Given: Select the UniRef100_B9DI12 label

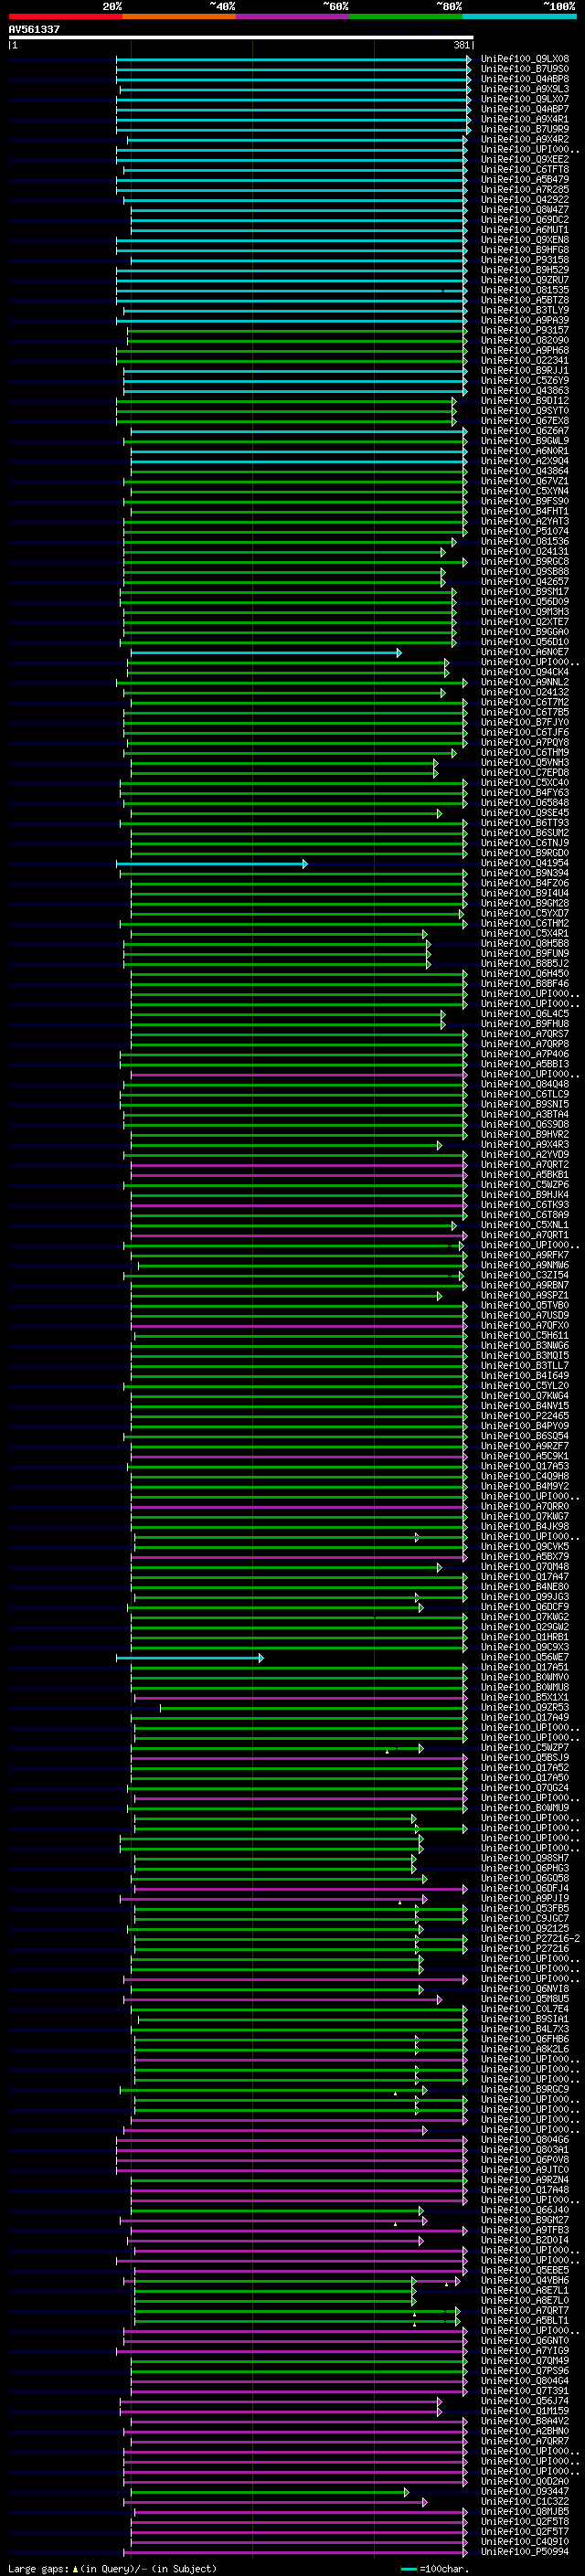Looking at the screenshot, I should [525, 401].
